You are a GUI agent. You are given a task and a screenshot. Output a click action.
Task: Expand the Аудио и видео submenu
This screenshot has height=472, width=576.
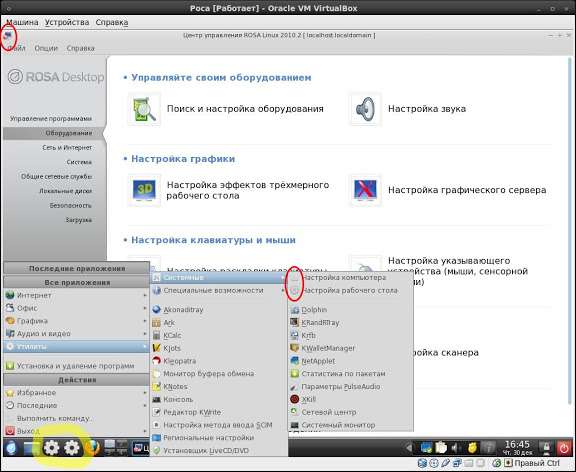click(x=76, y=334)
